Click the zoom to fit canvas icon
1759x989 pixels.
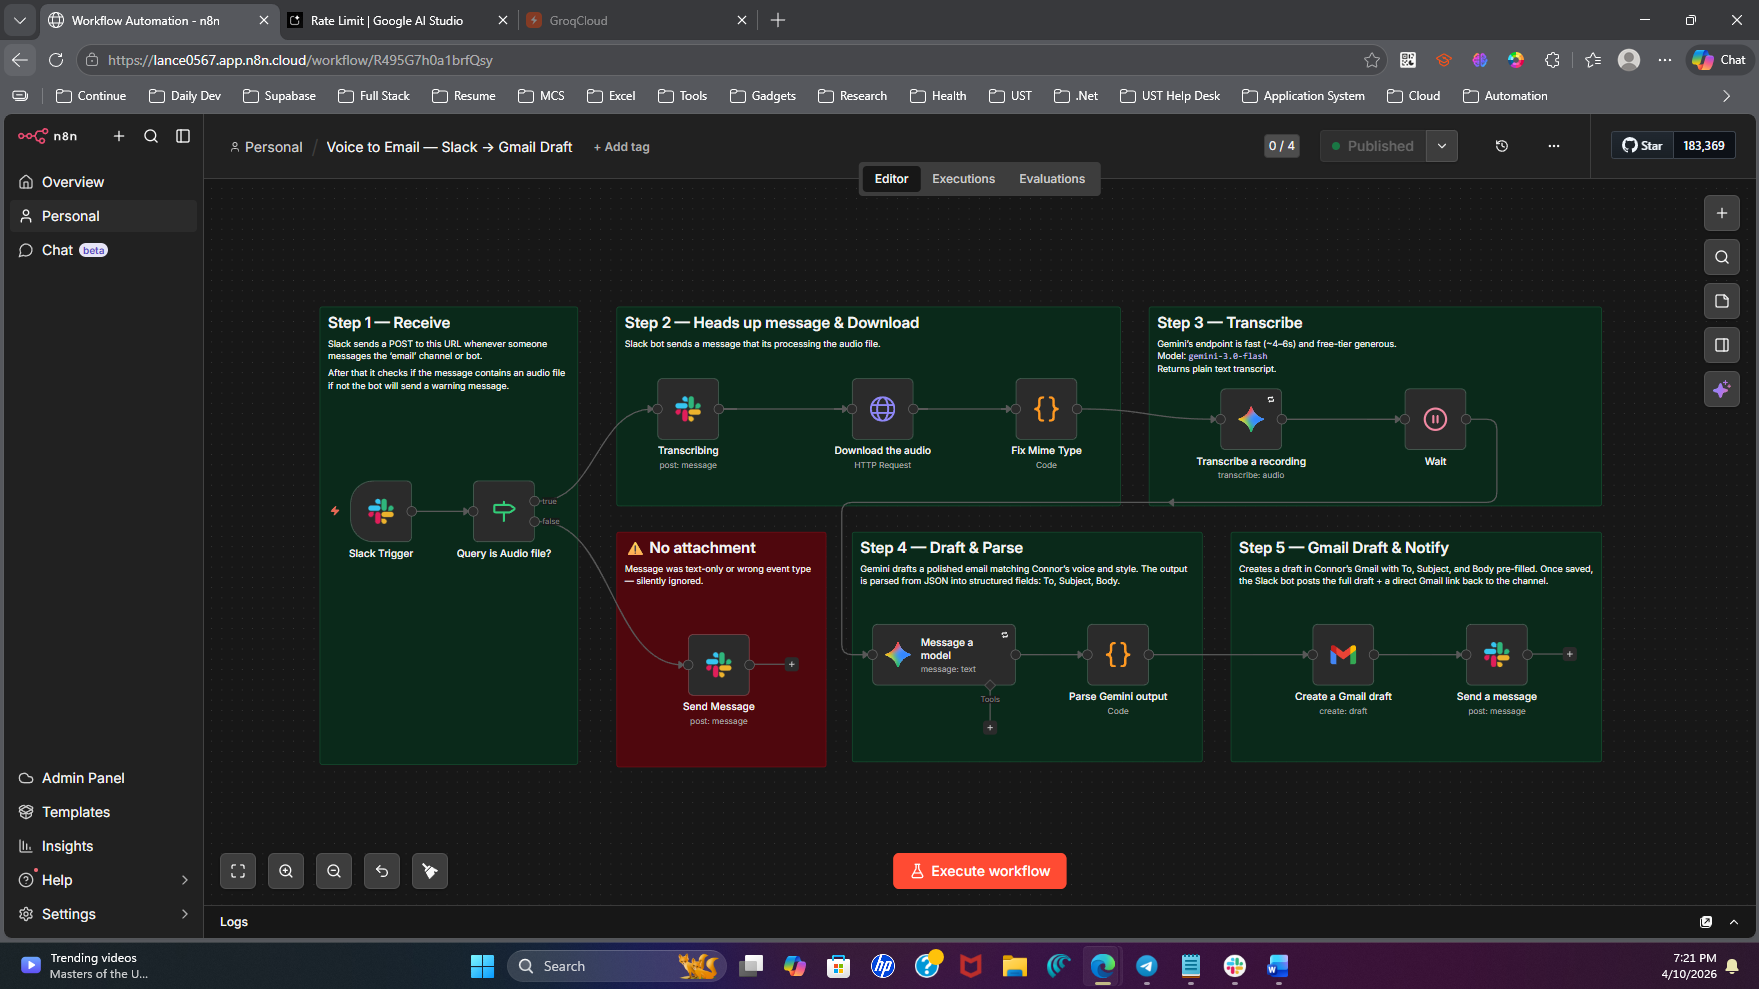(238, 871)
